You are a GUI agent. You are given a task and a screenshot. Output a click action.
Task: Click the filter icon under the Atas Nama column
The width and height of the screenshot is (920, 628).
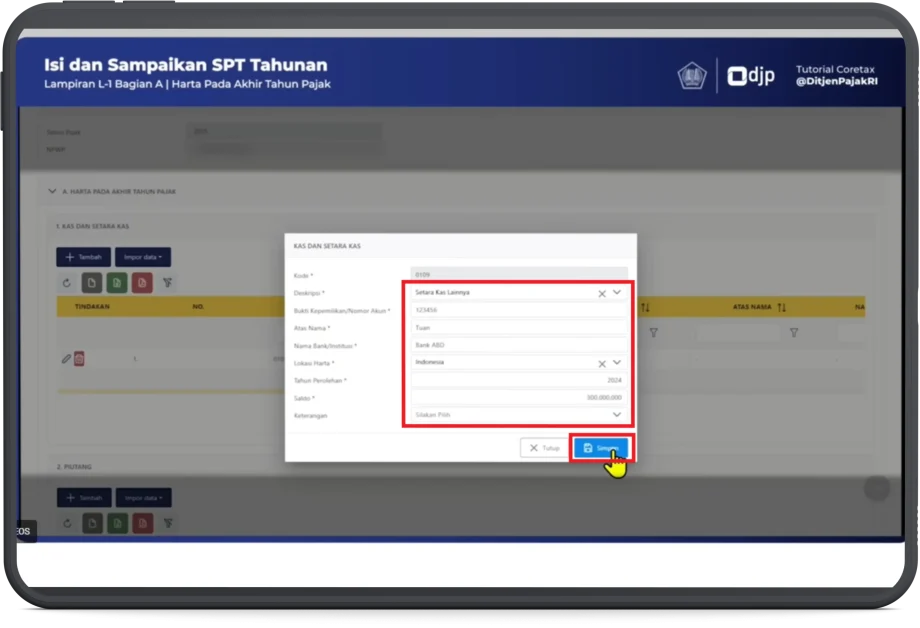click(793, 332)
